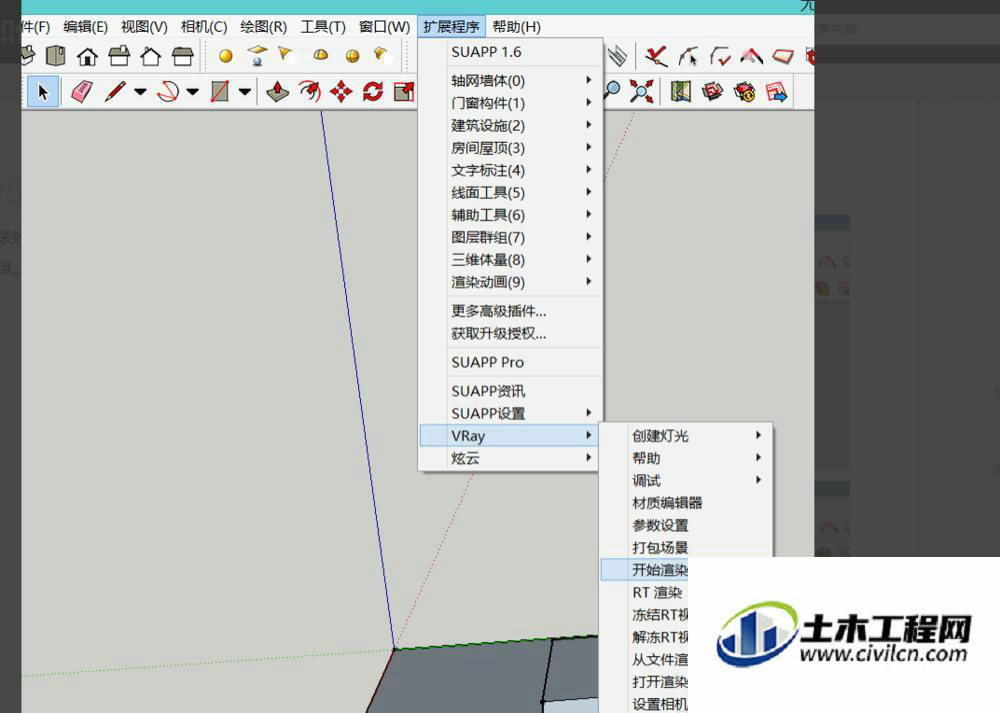Click the yellow segmented sphere icon
The image size is (1000, 713).
352,56
